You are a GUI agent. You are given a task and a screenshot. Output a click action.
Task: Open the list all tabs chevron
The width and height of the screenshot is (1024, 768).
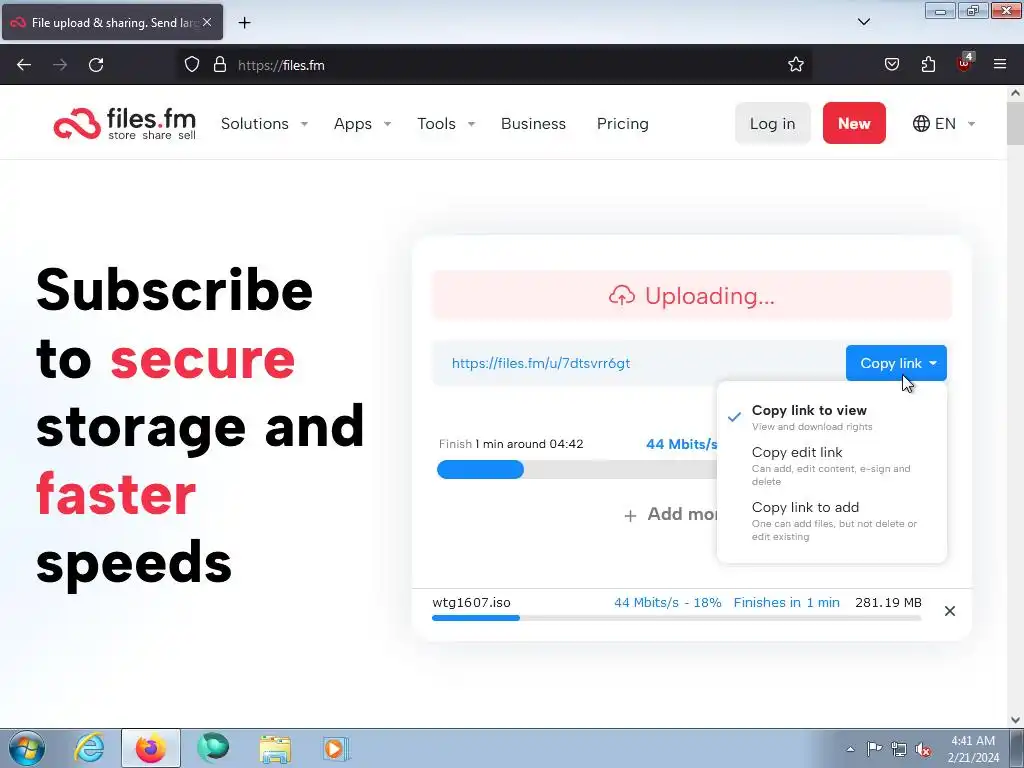click(x=863, y=22)
